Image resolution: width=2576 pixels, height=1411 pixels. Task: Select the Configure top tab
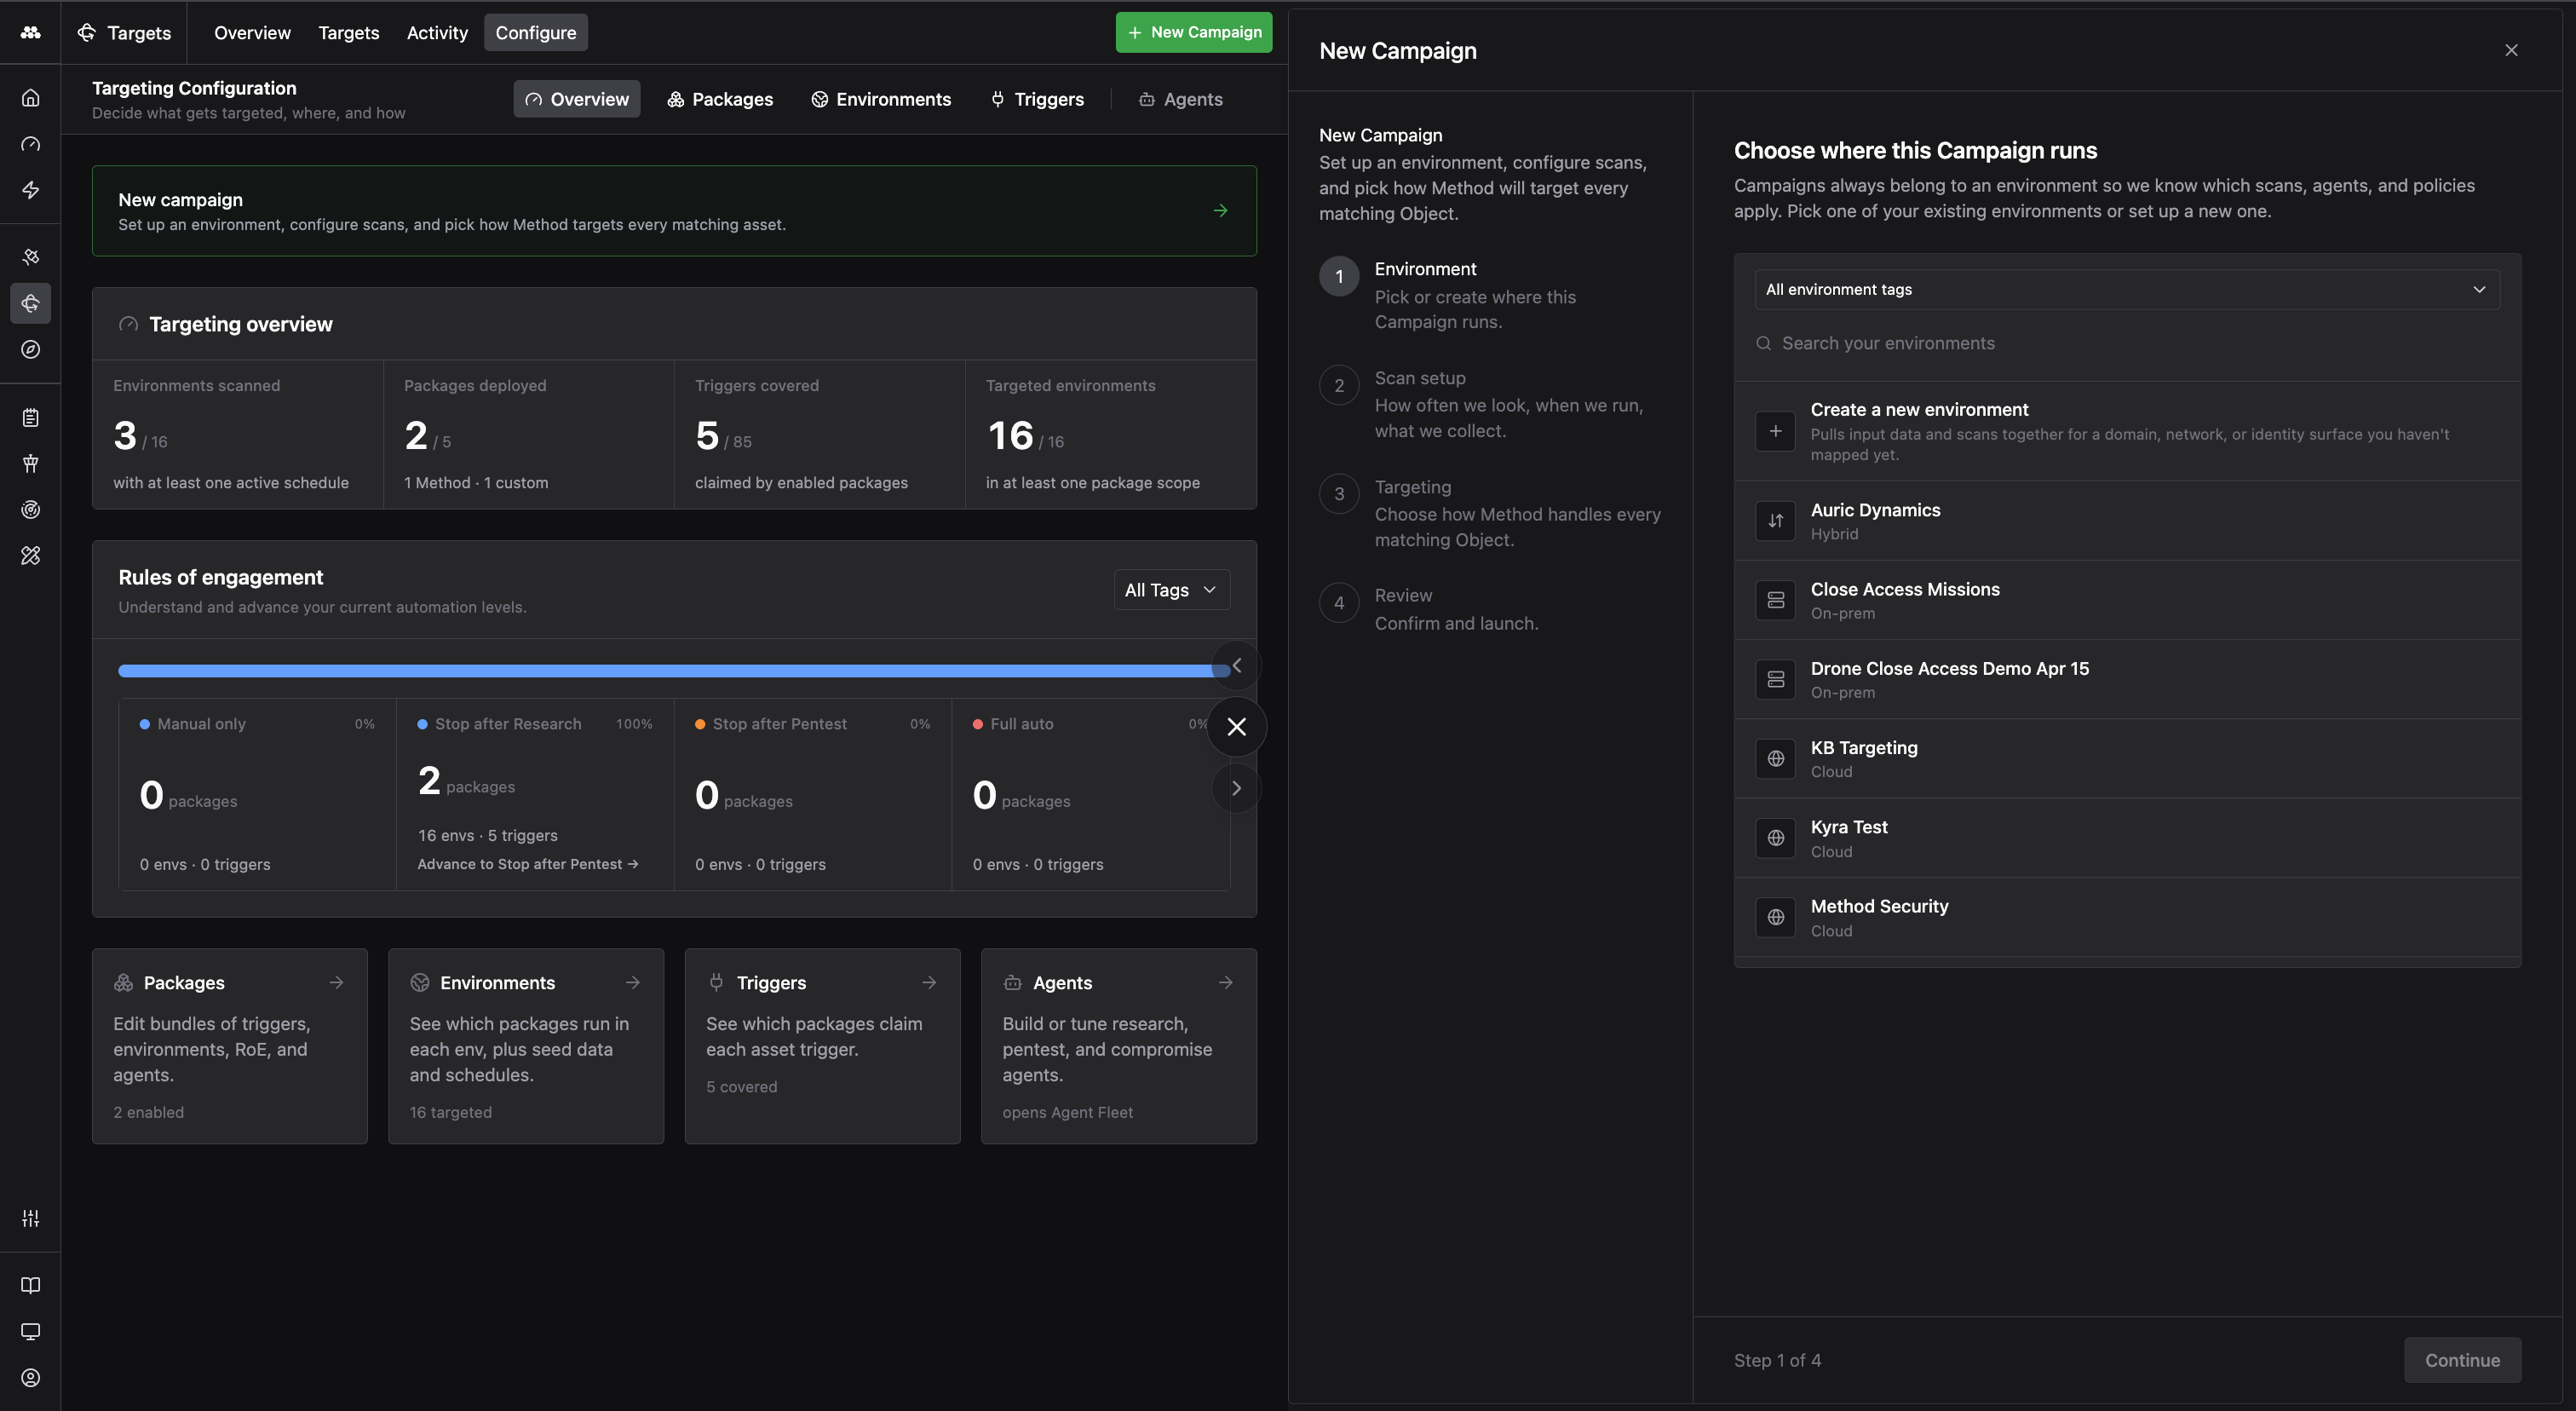coord(536,32)
